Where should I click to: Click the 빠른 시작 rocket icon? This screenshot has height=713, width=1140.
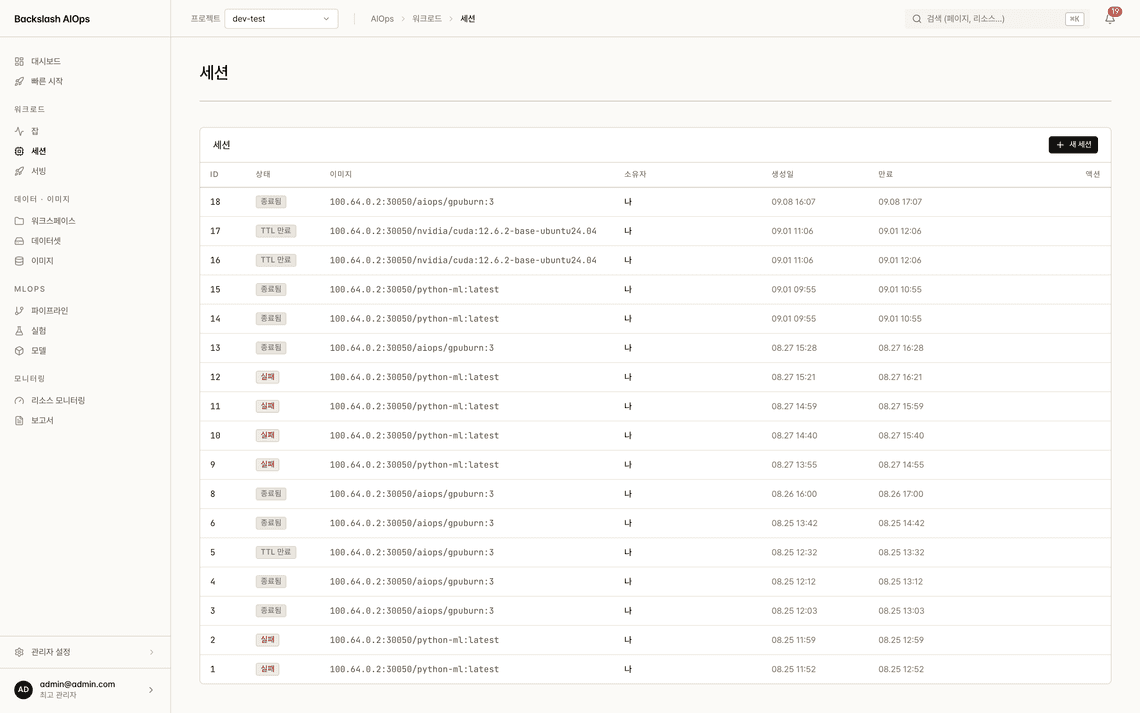[x=20, y=81]
